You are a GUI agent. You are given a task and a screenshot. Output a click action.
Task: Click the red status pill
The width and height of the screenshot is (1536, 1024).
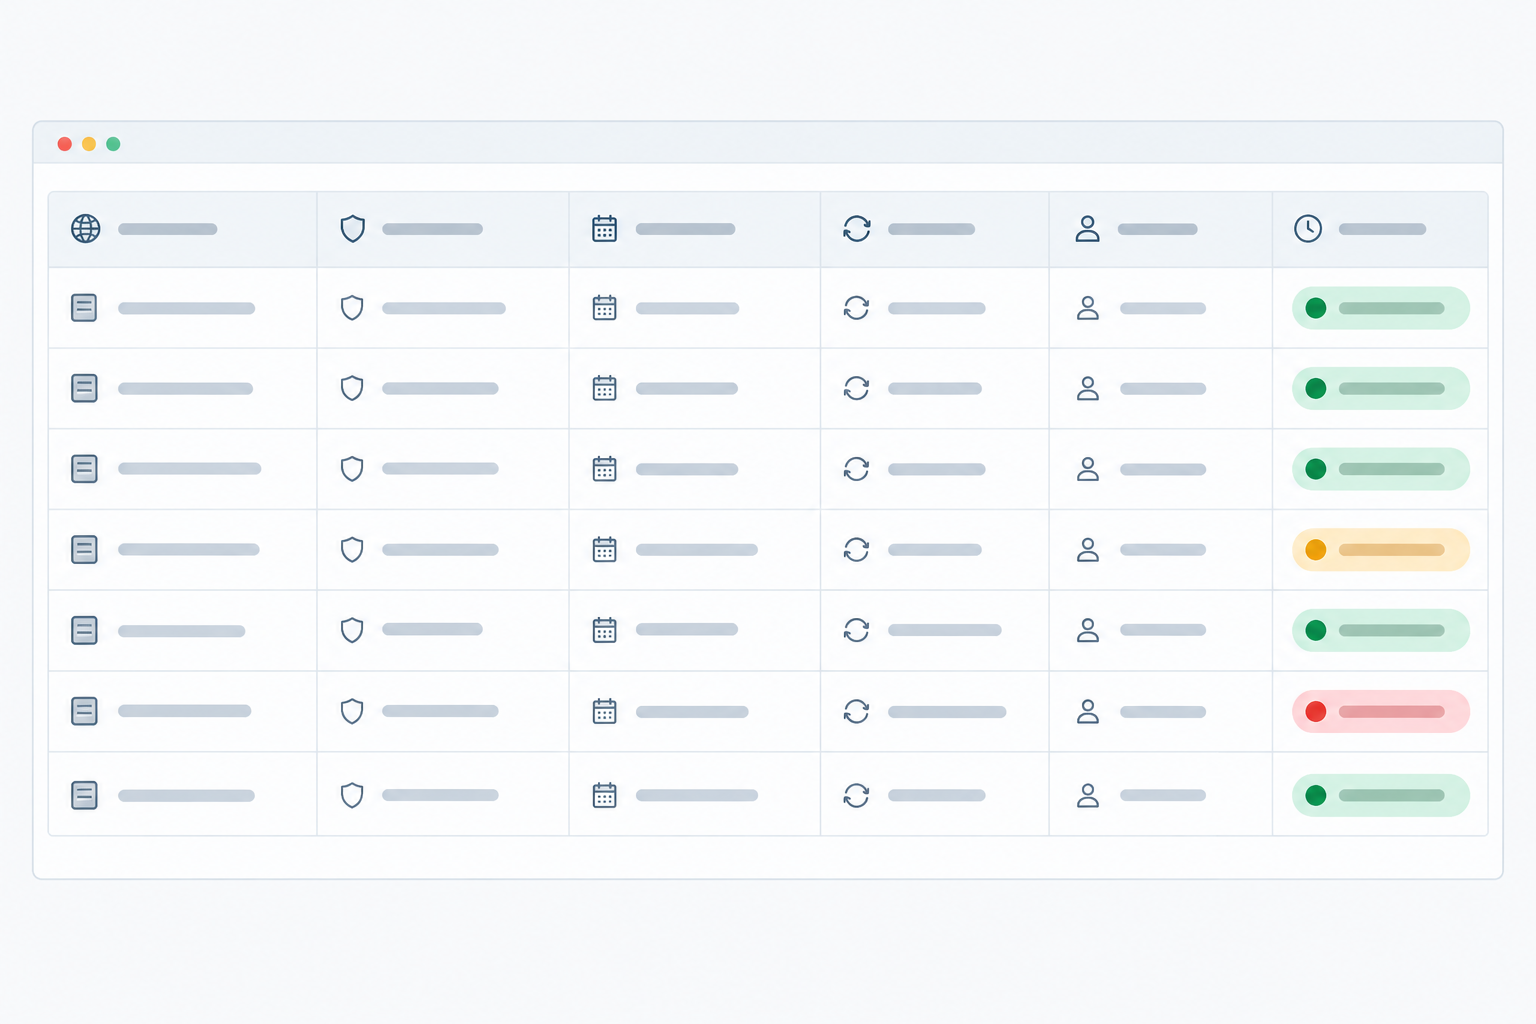tap(1381, 711)
